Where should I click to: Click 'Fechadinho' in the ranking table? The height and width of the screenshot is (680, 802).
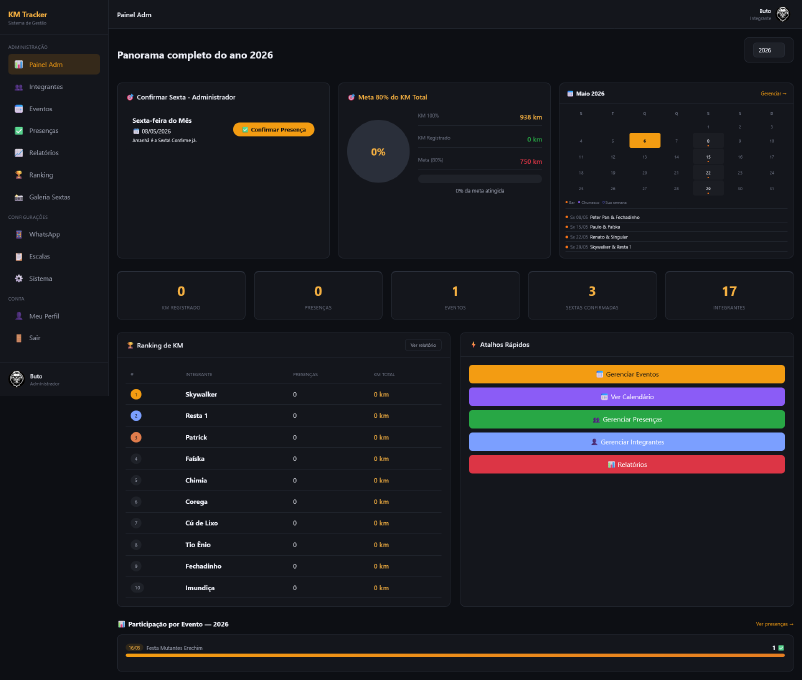click(x=204, y=566)
